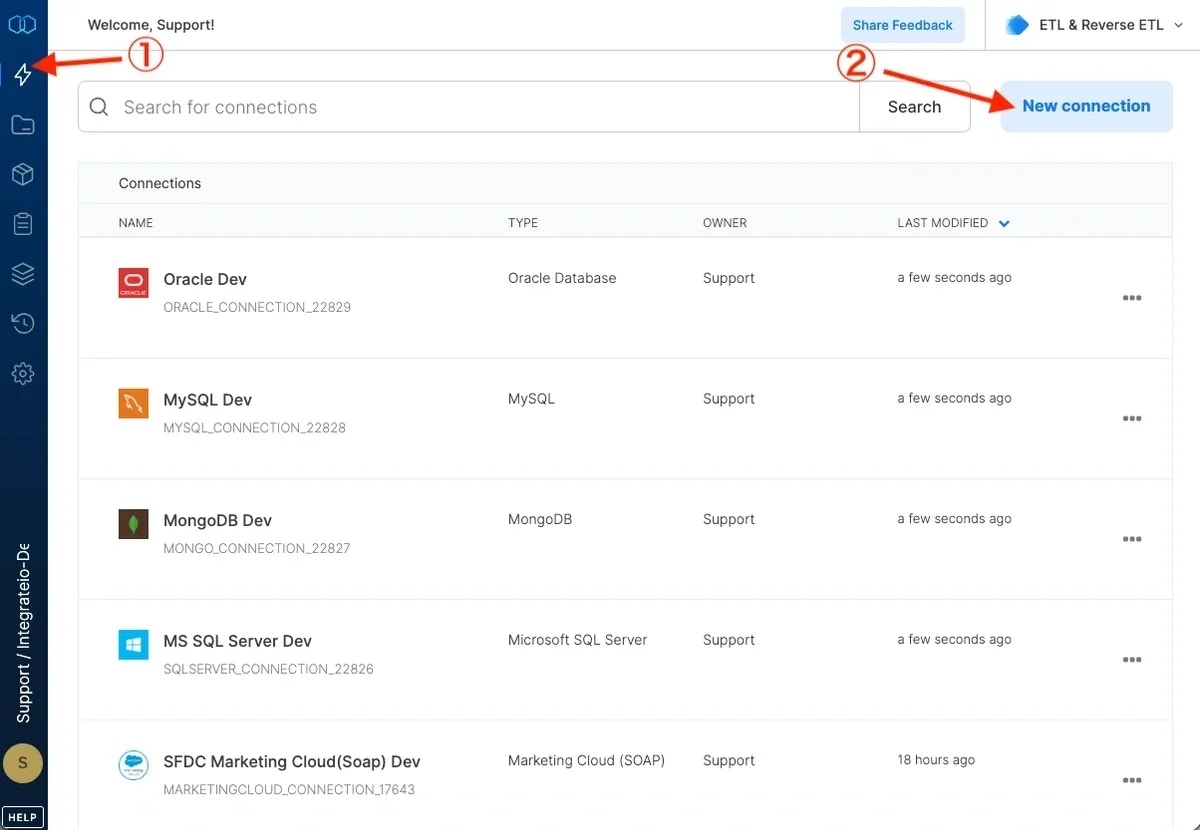The width and height of the screenshot is (1200, 830).
Task: Click the Oracle logo icon
Action: 133,283
